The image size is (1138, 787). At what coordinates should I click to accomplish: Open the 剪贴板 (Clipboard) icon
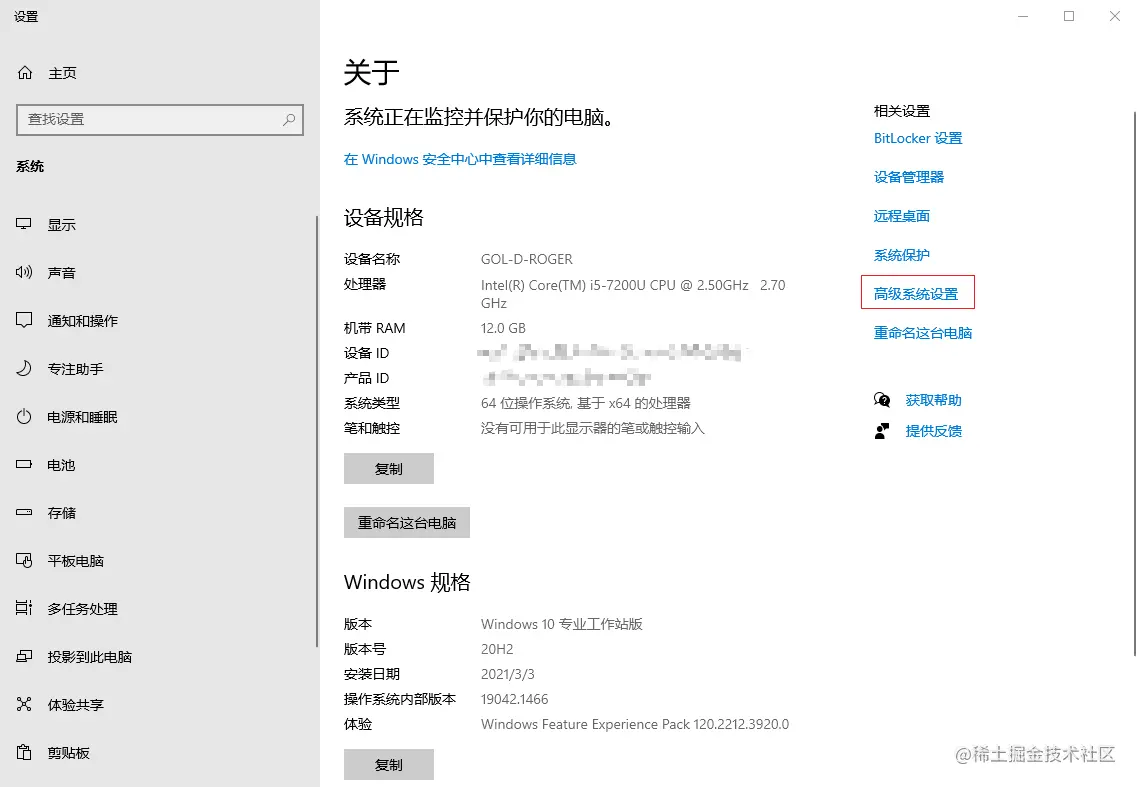[23, 752]
